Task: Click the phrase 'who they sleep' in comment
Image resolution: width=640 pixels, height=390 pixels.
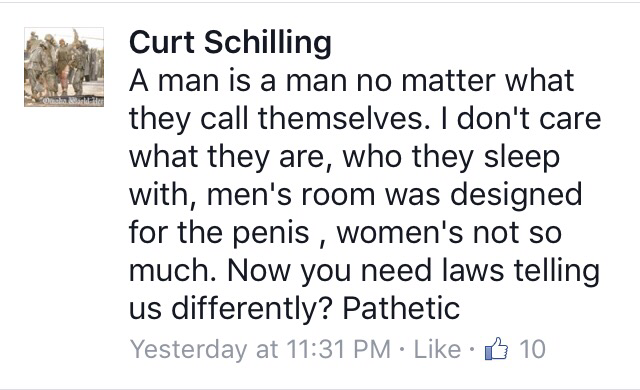Action: pos(451,159)
